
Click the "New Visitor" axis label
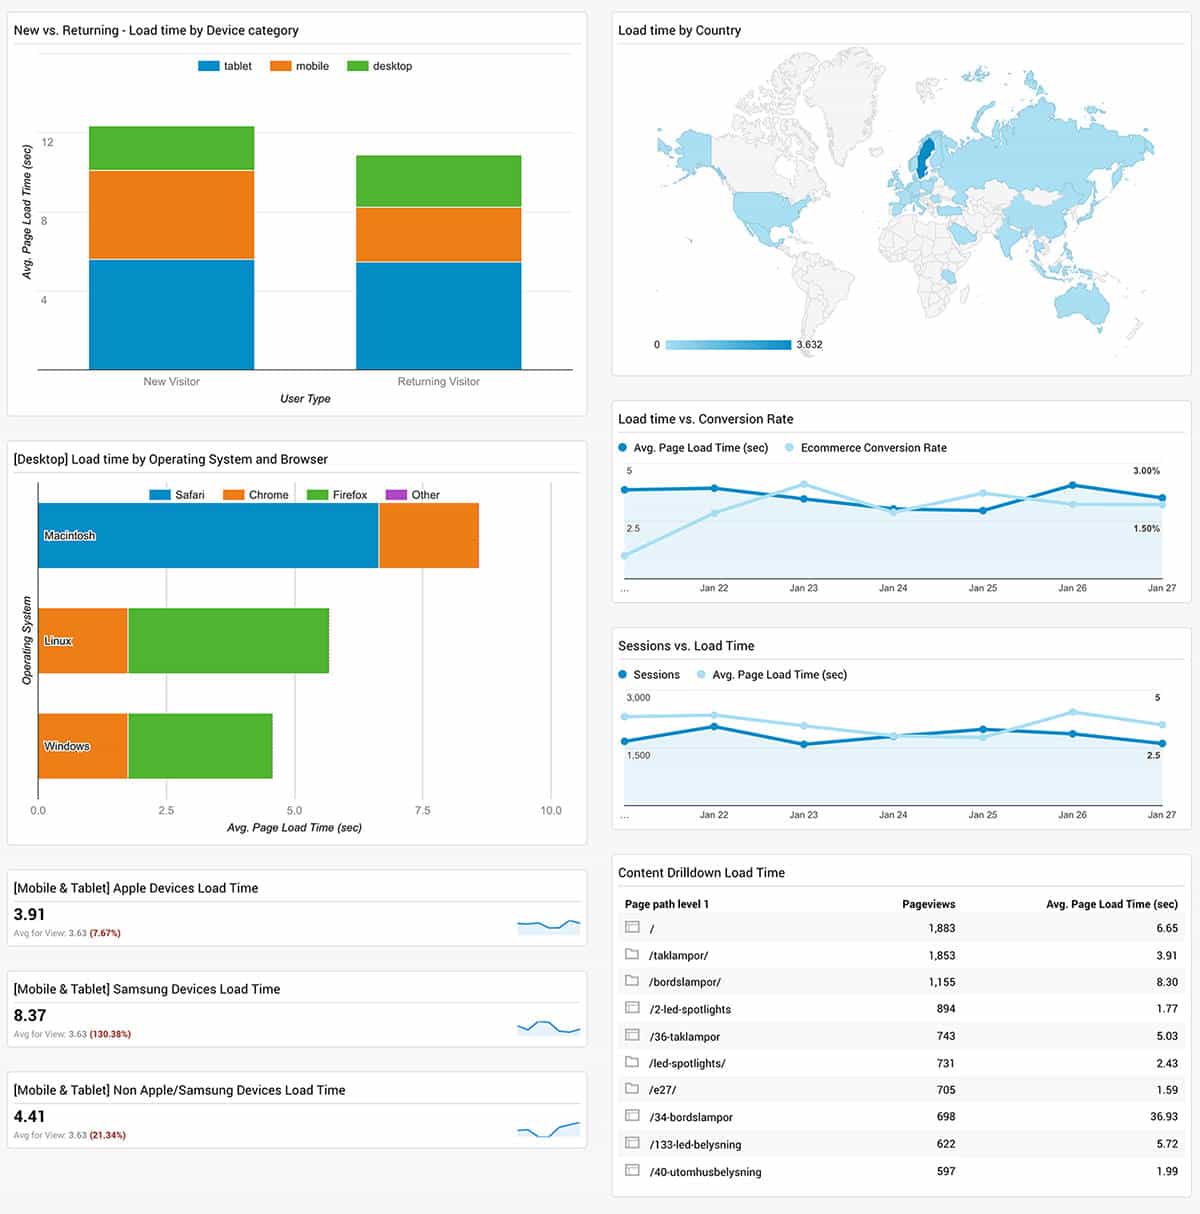click(x=172, y=381)
